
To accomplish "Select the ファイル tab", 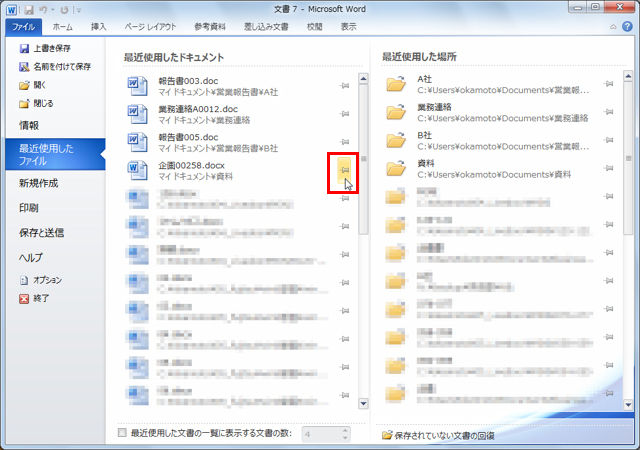I will pyautogui.click(x=23, y=27).
